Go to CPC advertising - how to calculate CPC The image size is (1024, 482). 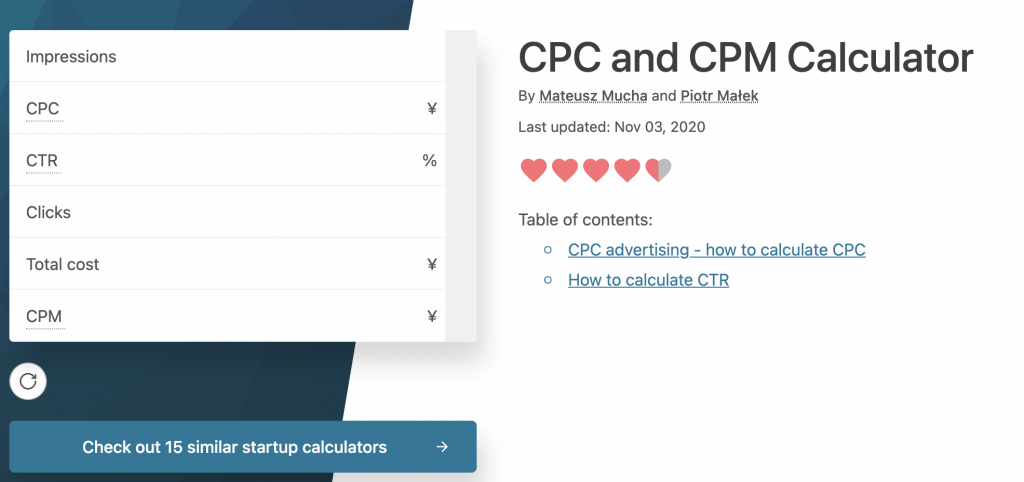click(x=716, y=249)
